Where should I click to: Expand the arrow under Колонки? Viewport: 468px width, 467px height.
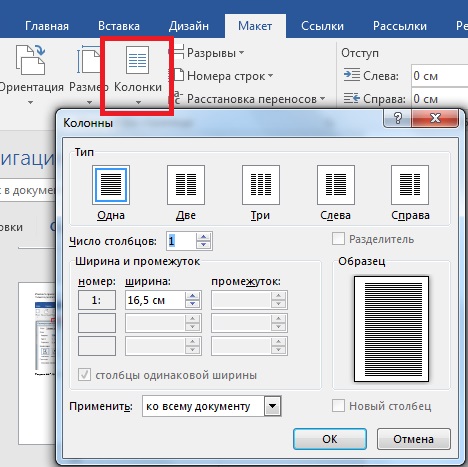[138, 102]
